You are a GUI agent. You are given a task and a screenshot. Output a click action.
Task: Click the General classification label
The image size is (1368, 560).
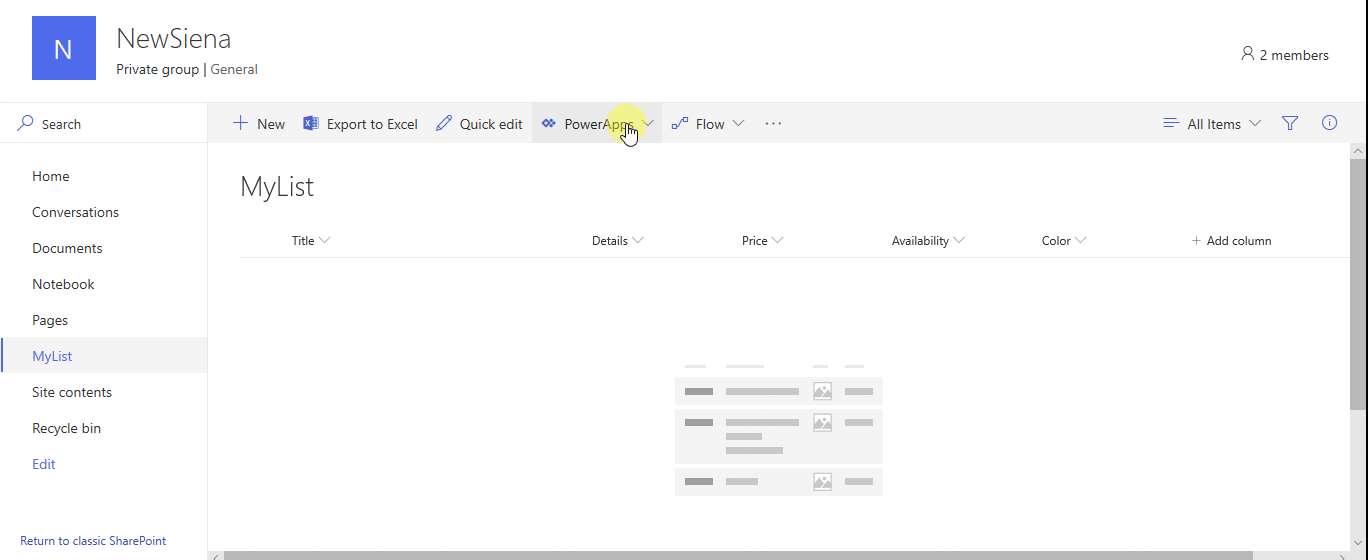pyautogui.click(x=234, y=69)
